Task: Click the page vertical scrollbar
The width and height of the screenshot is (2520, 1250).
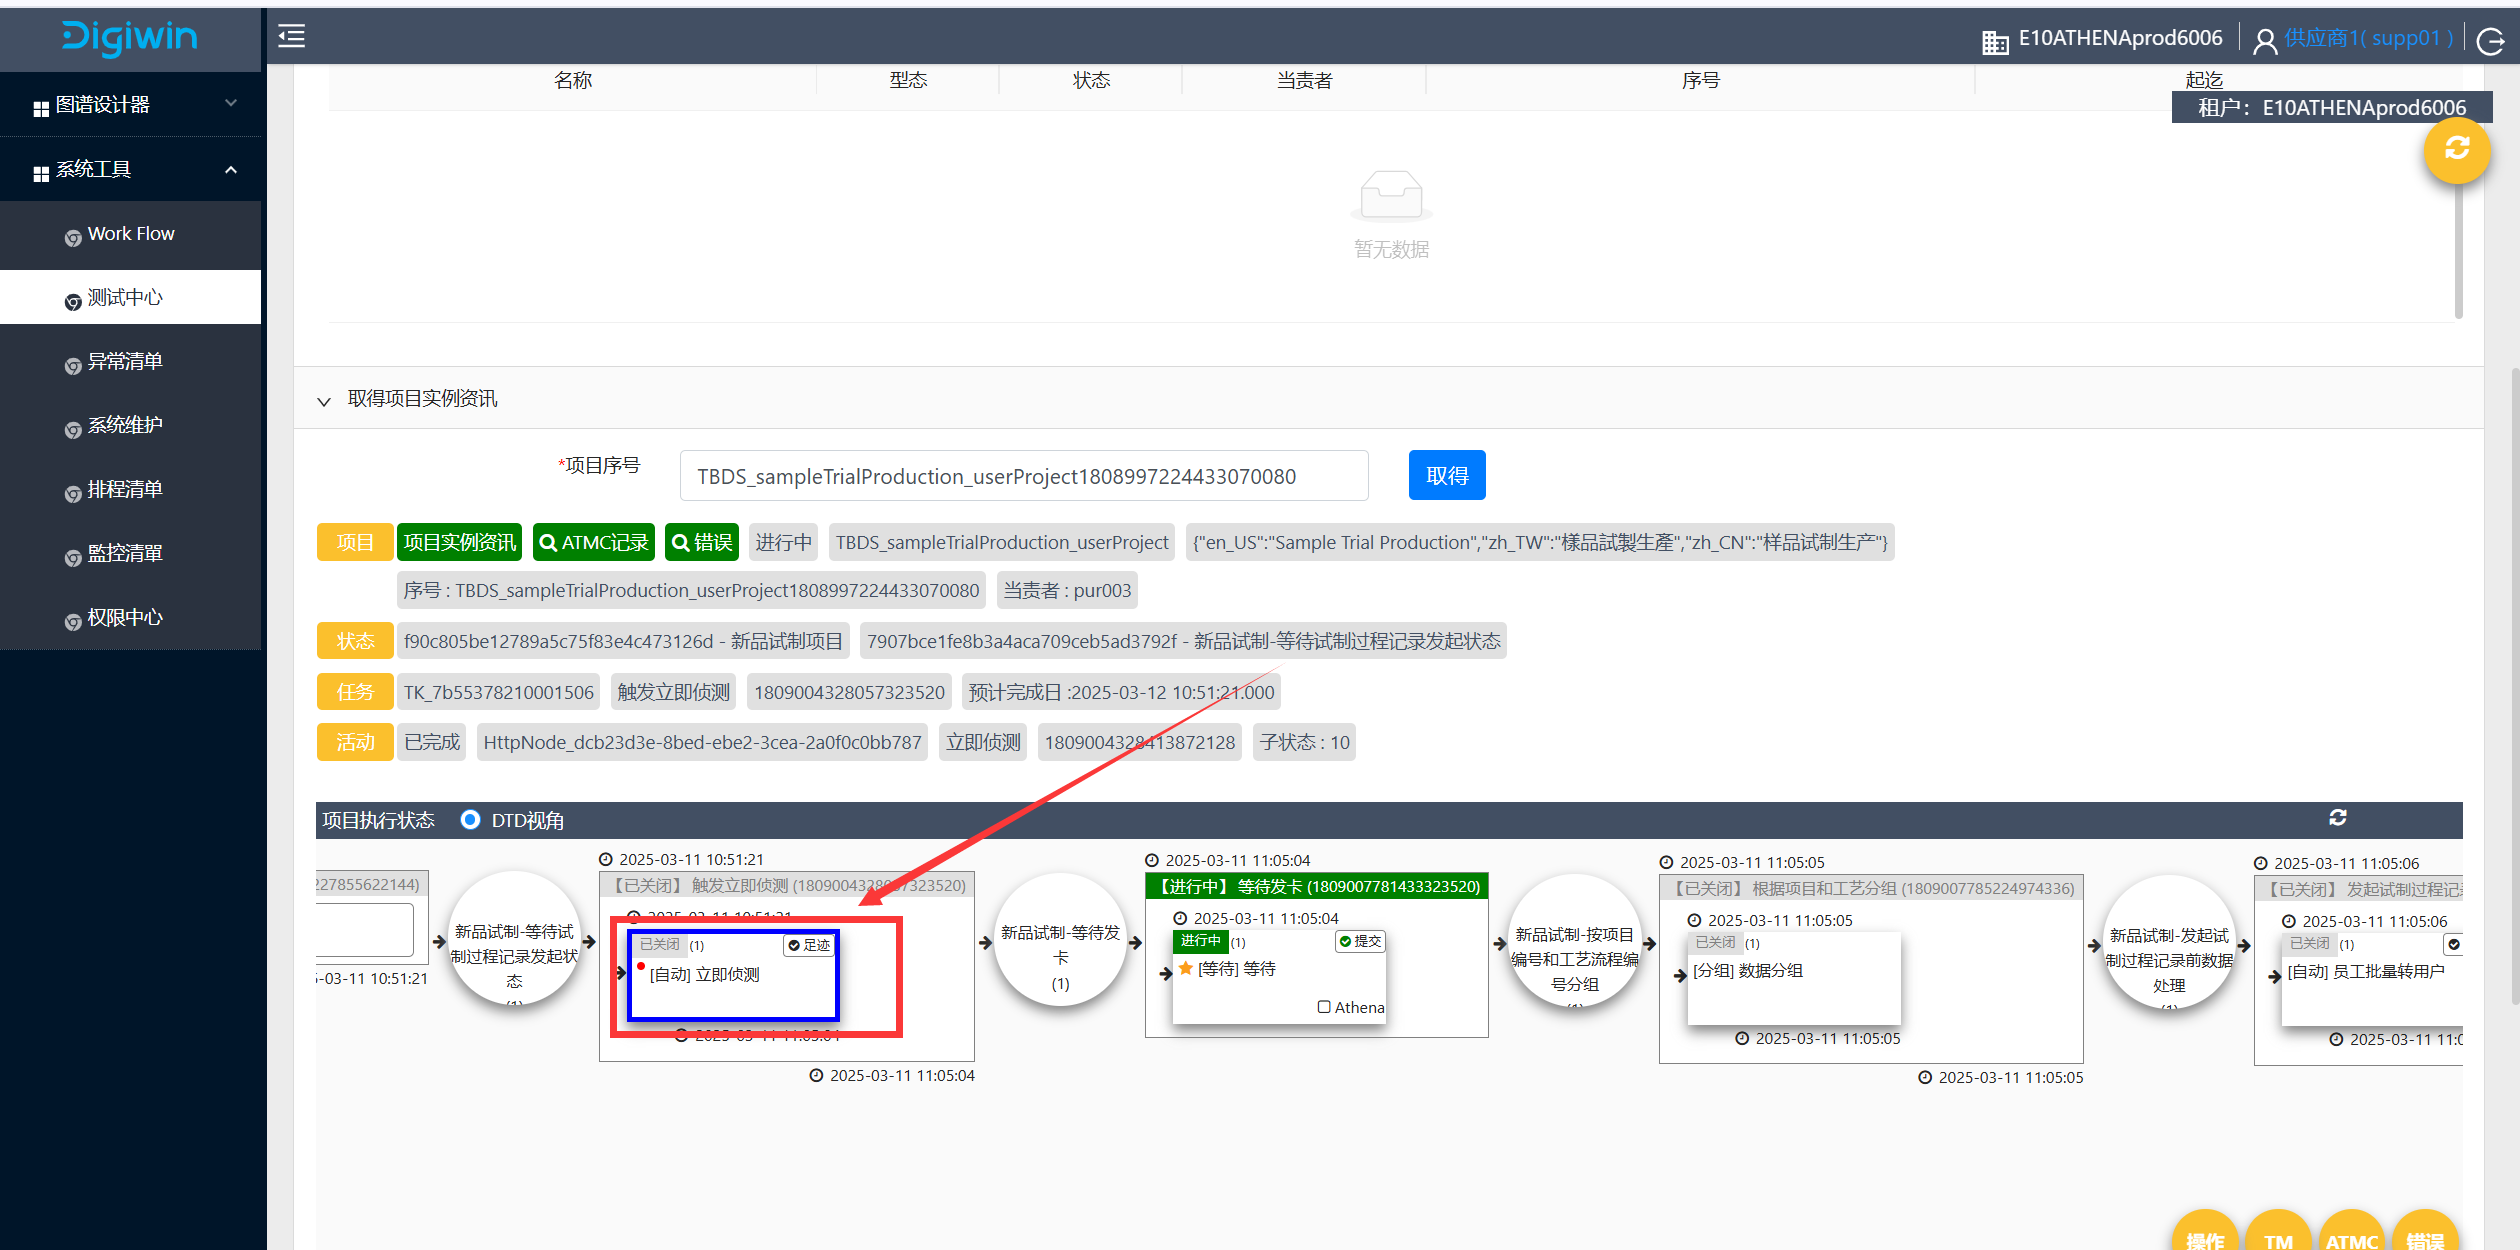Action: 2514,685
